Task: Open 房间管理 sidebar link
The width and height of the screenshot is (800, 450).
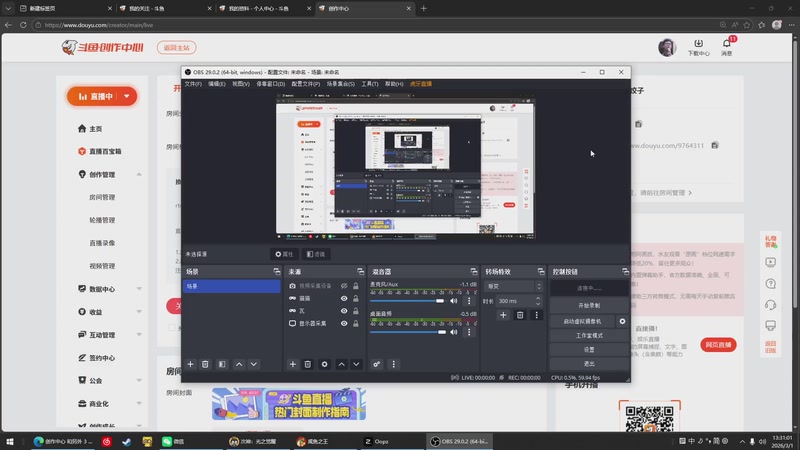Action: 102,197
